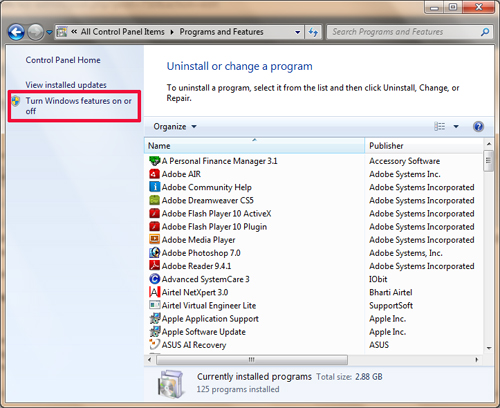Select Adobe Flash Player 10 ActiveX icon
This screenshot has height=408, width=500.
154,213
